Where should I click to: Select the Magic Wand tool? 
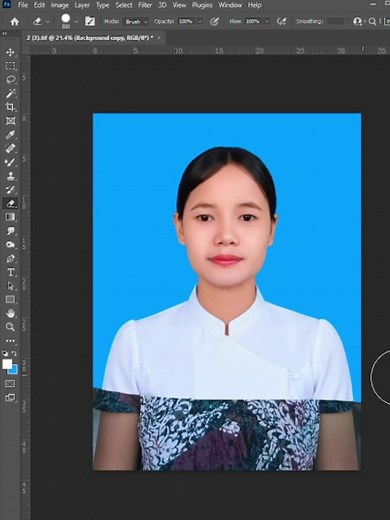click(x=10, y=93)
